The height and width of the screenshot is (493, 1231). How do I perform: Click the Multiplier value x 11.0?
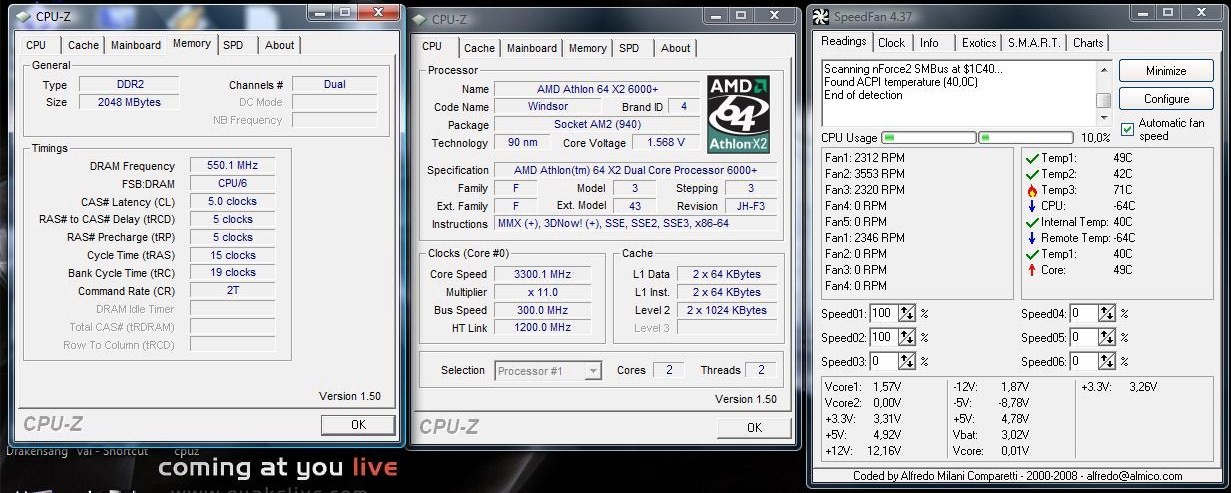coord(542,292)
